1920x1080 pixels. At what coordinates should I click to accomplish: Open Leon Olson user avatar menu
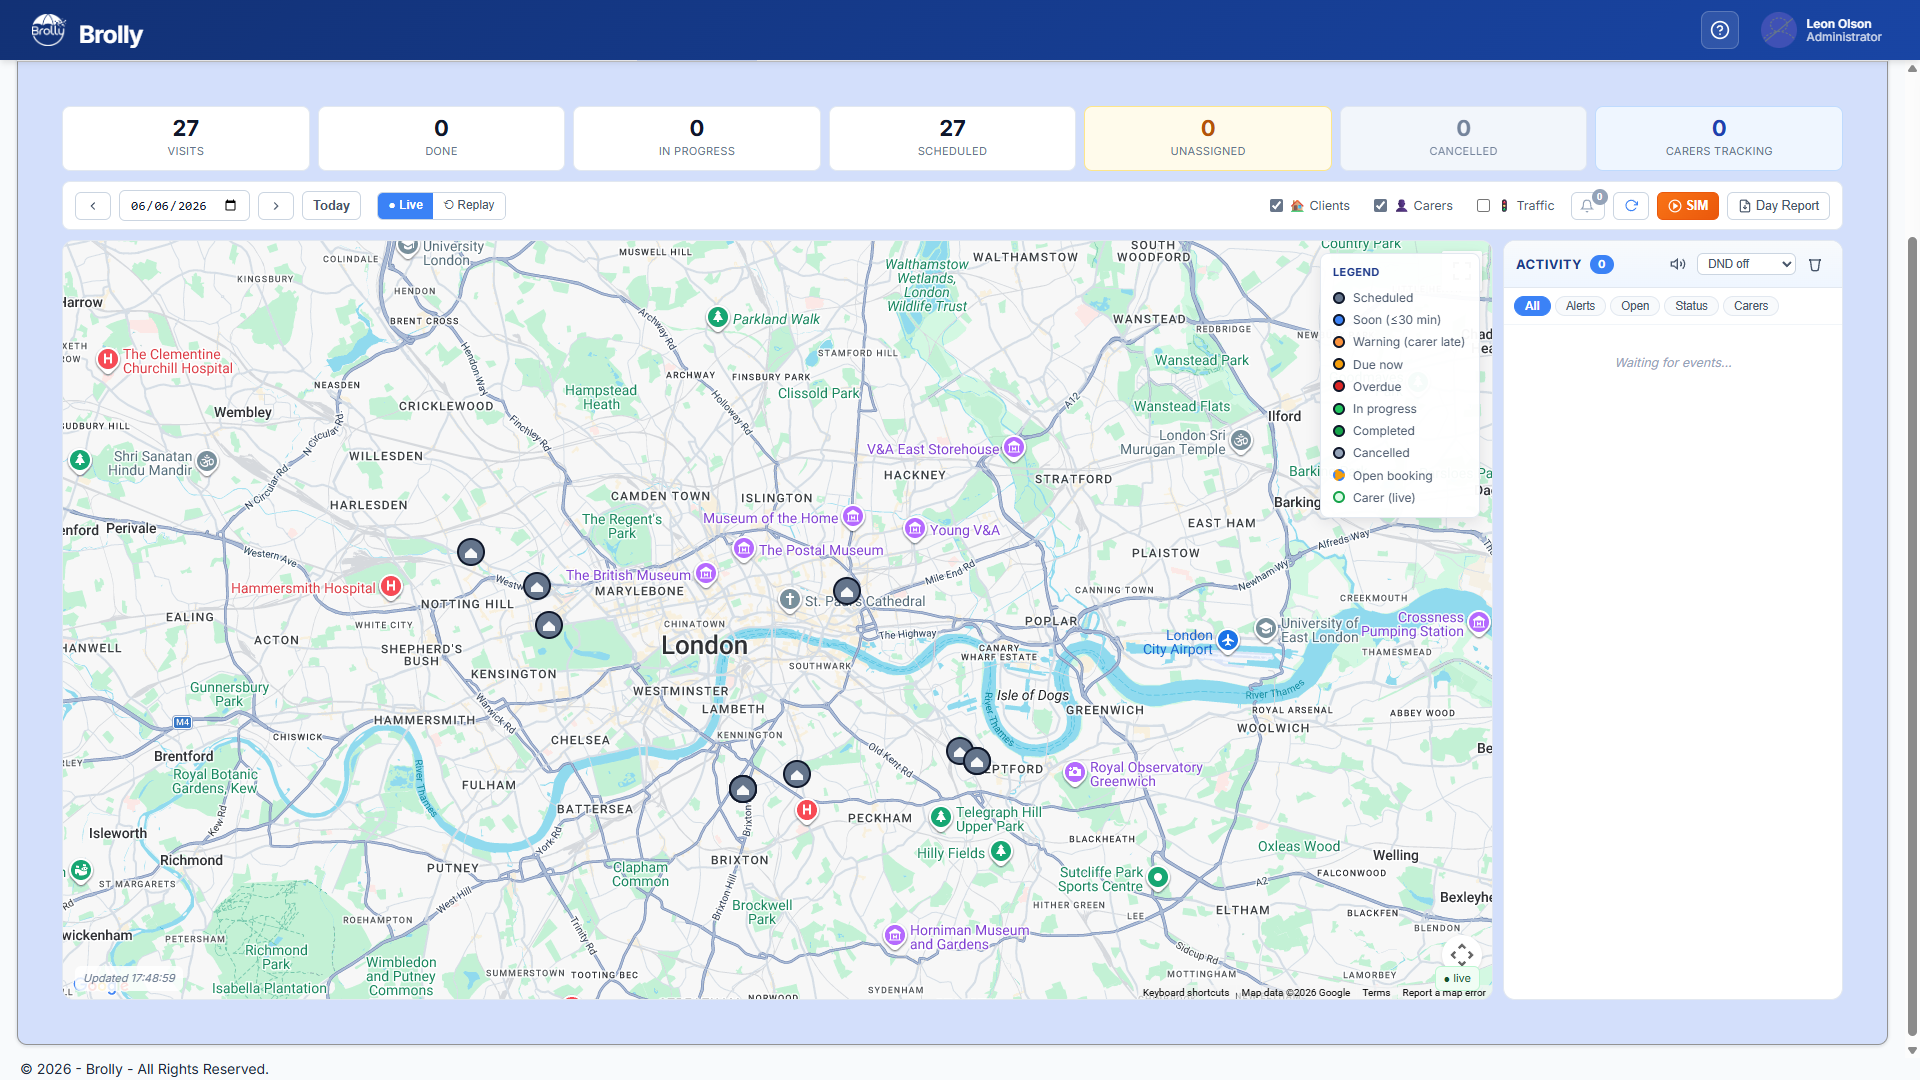(x=1778, y=30)
